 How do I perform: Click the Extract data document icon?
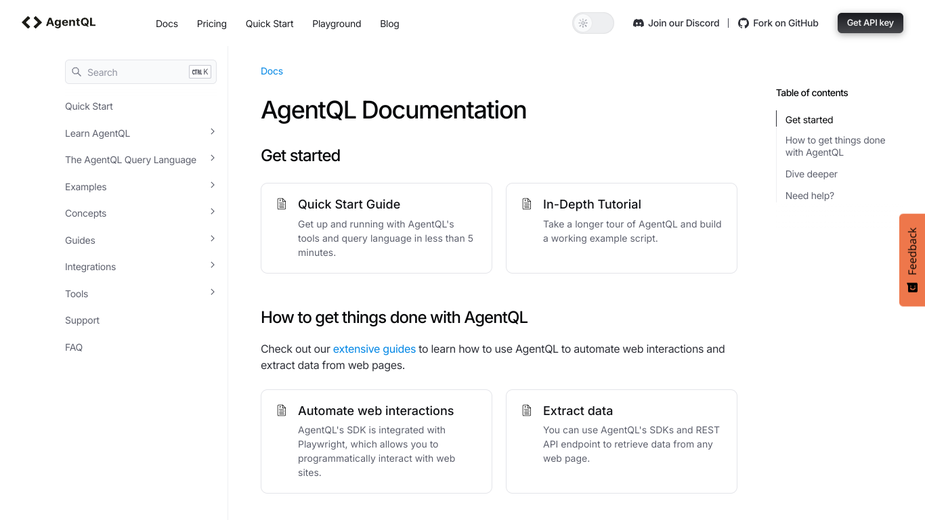527,410
